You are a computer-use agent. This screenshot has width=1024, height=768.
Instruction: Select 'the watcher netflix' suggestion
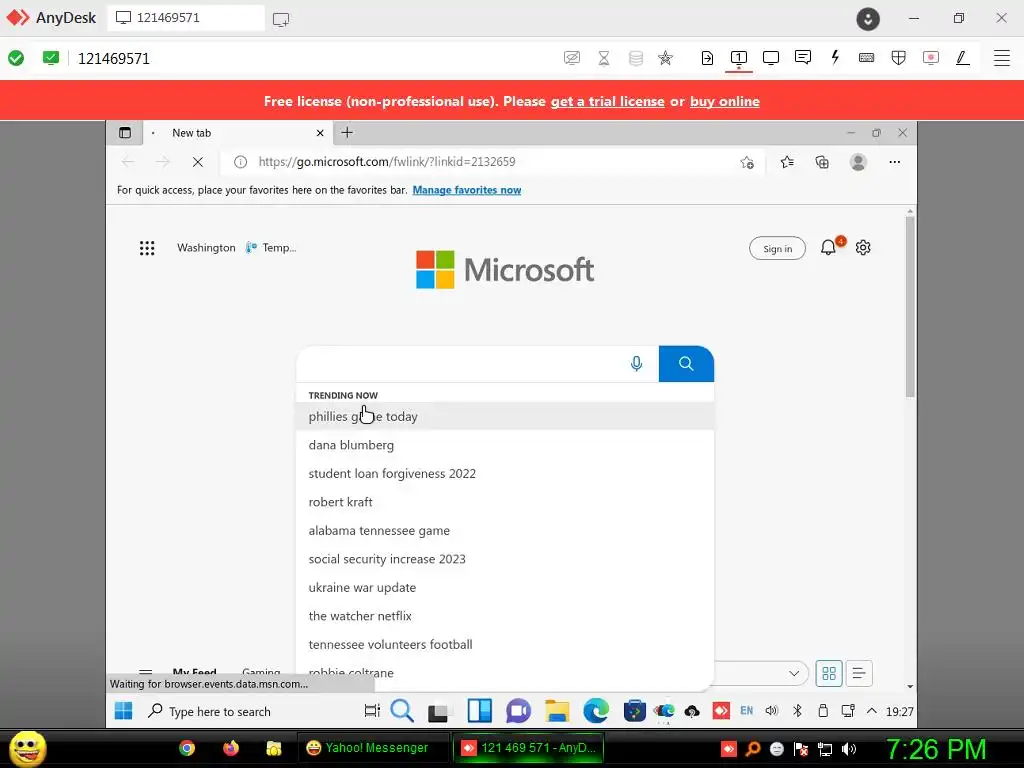click(505, 615)
